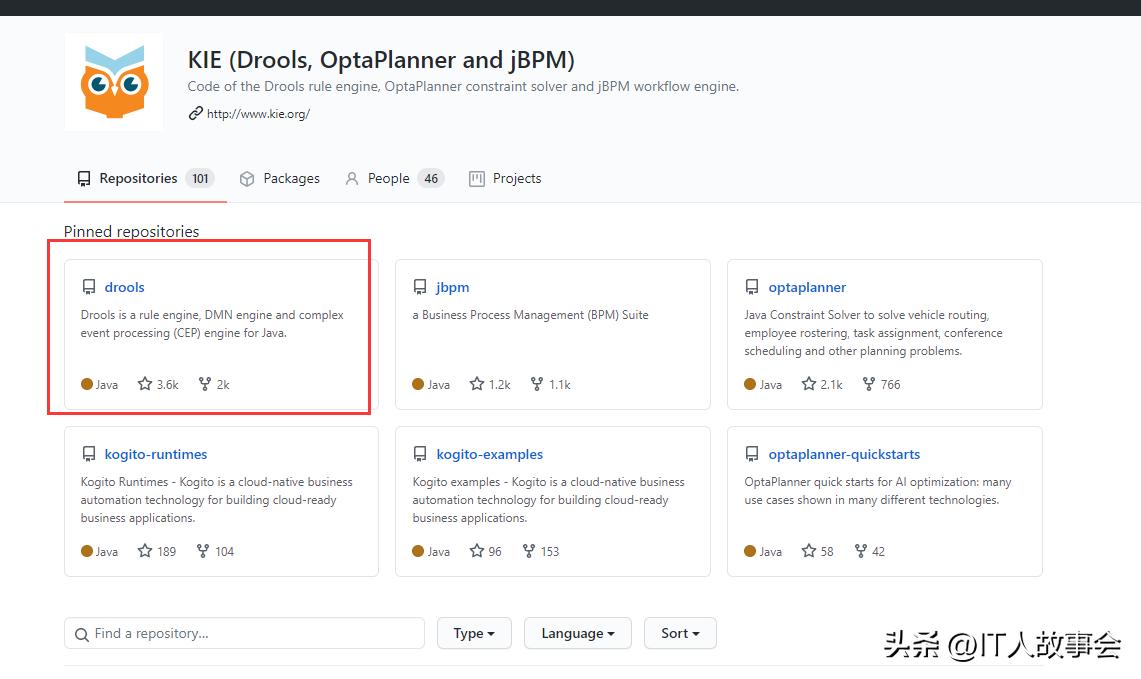The image size is (1141, 679).
Task: Expand the Language filter dropdown
Action: point(577,633)
